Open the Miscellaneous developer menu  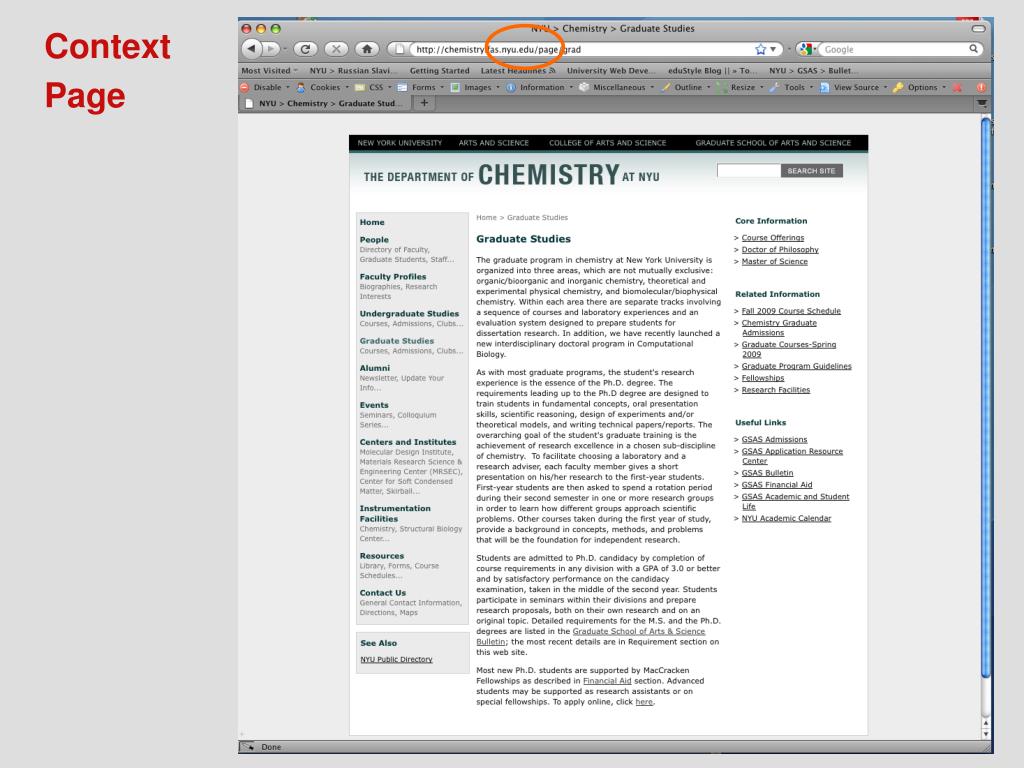[x=618, y=87]
